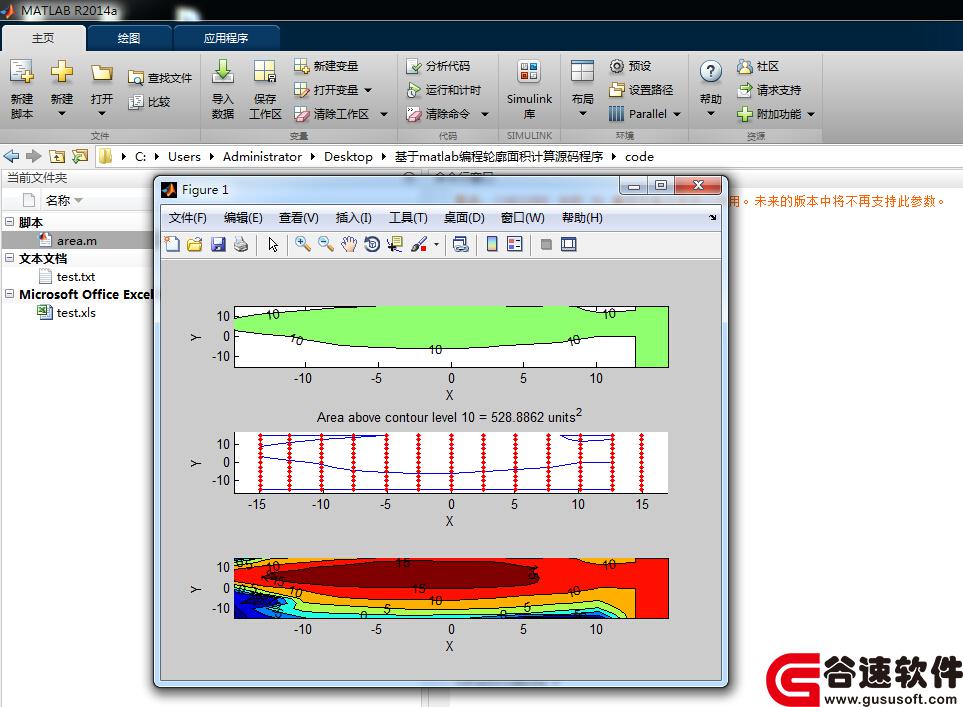Viewport: 963px width, 707px height.
Task: Select area.m in Current Folder
Action: (x=77, y=240)
